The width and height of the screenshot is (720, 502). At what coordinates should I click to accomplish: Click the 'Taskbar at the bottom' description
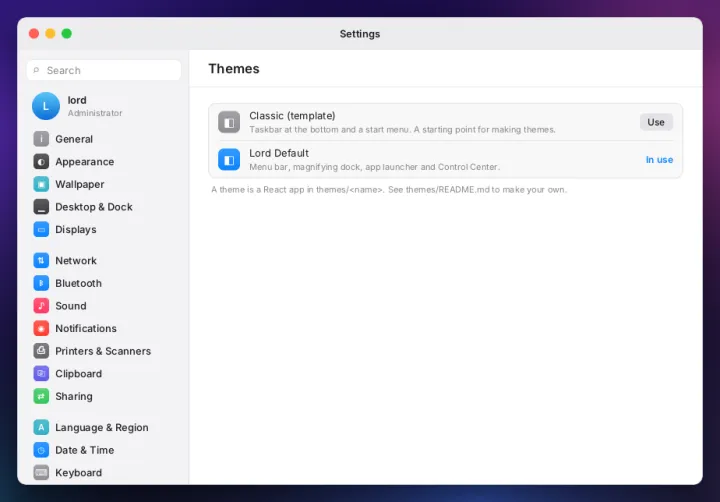tap(402, 130)
